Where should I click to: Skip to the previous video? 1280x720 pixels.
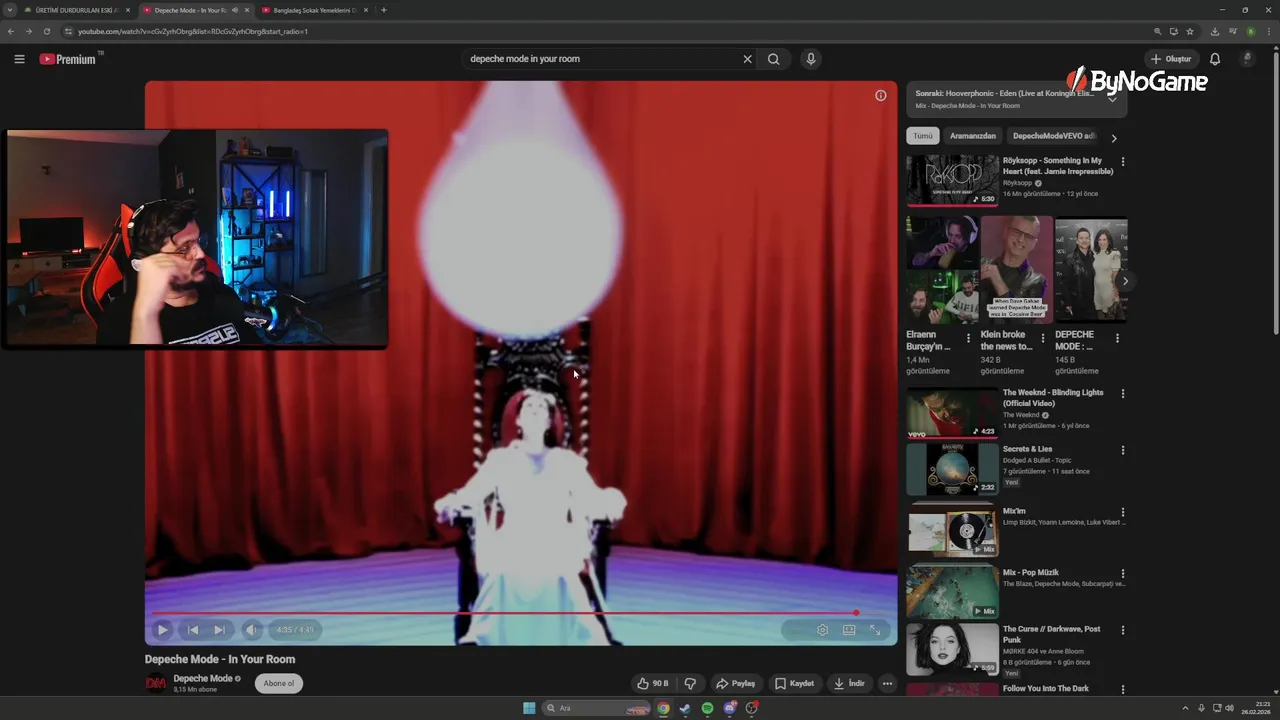coord(193,630)
